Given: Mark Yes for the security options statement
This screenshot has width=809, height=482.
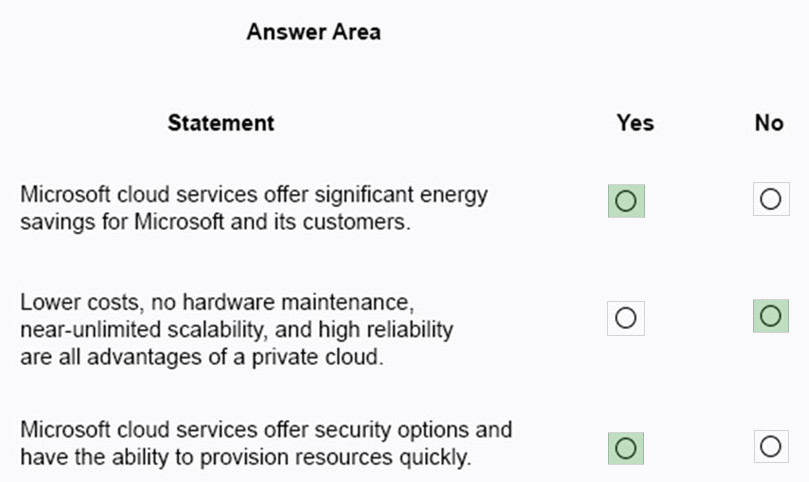Looking at the screenshot, I should tap(626, 448).
